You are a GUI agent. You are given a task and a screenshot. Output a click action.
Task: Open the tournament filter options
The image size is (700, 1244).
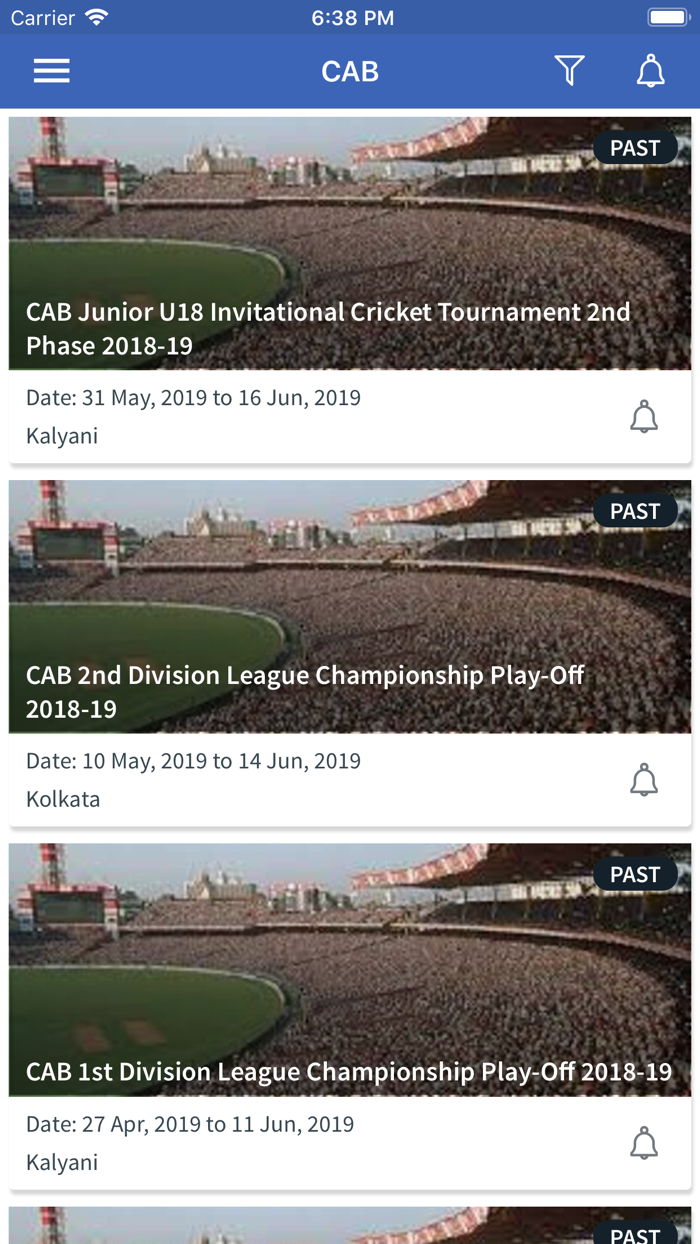[x=569, y=71]
